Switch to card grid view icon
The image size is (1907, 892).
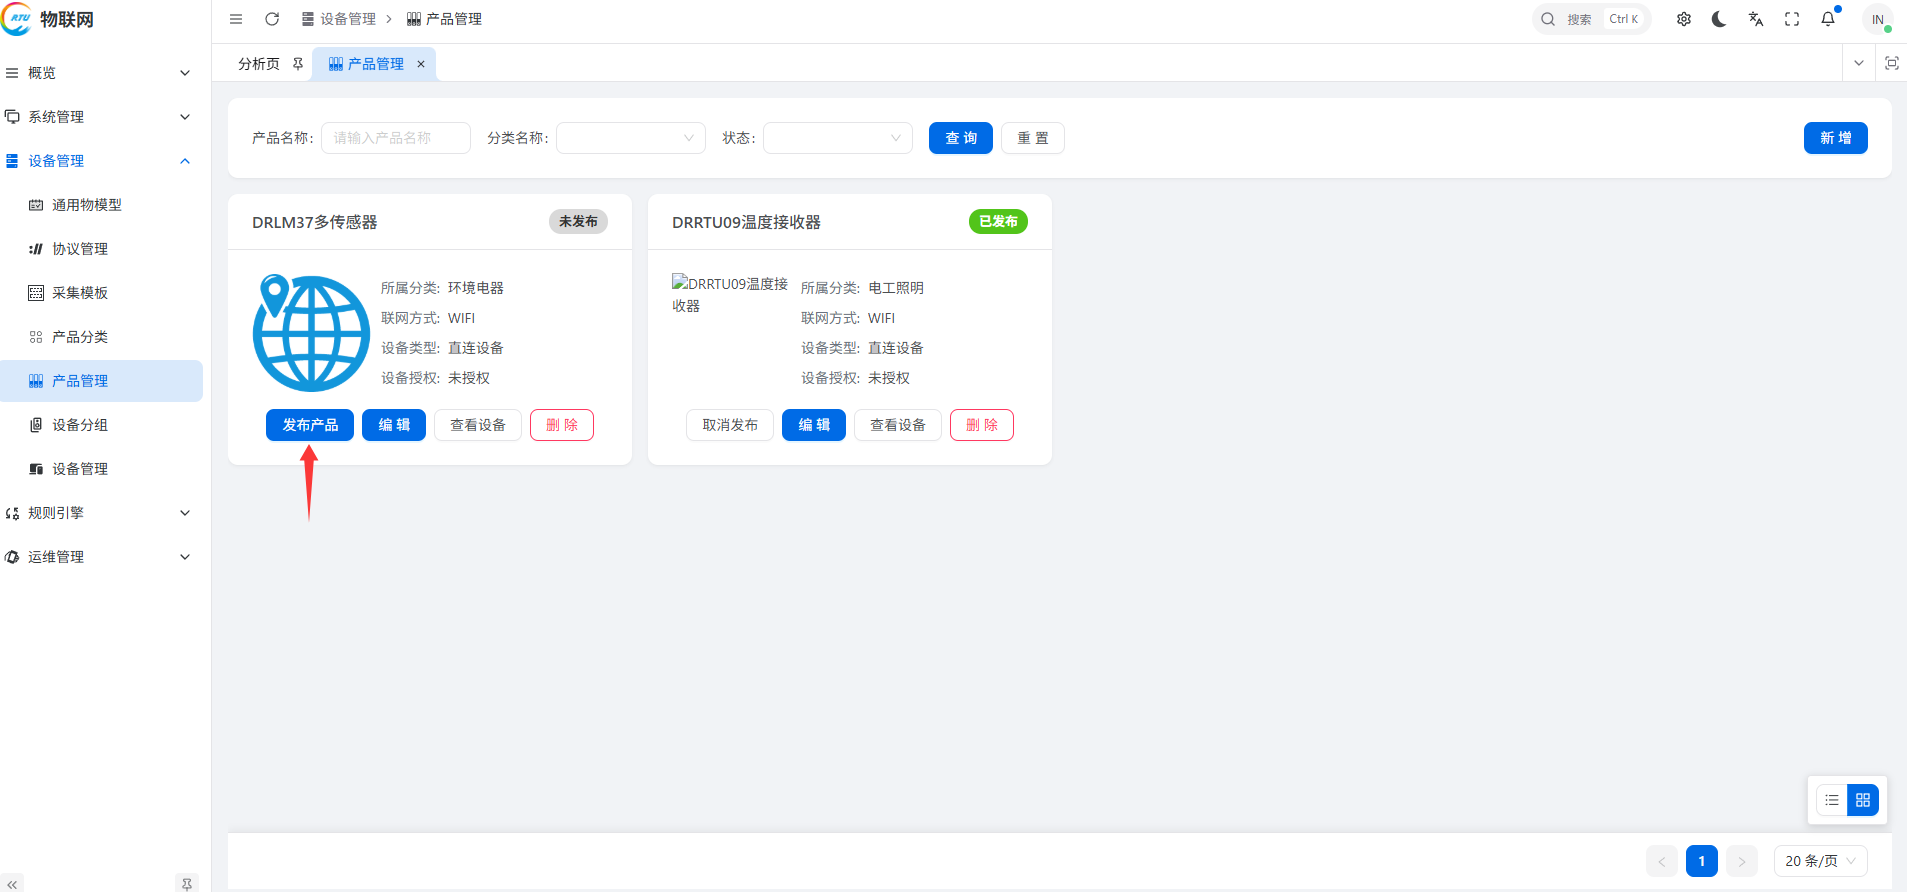click(1863, 800)
